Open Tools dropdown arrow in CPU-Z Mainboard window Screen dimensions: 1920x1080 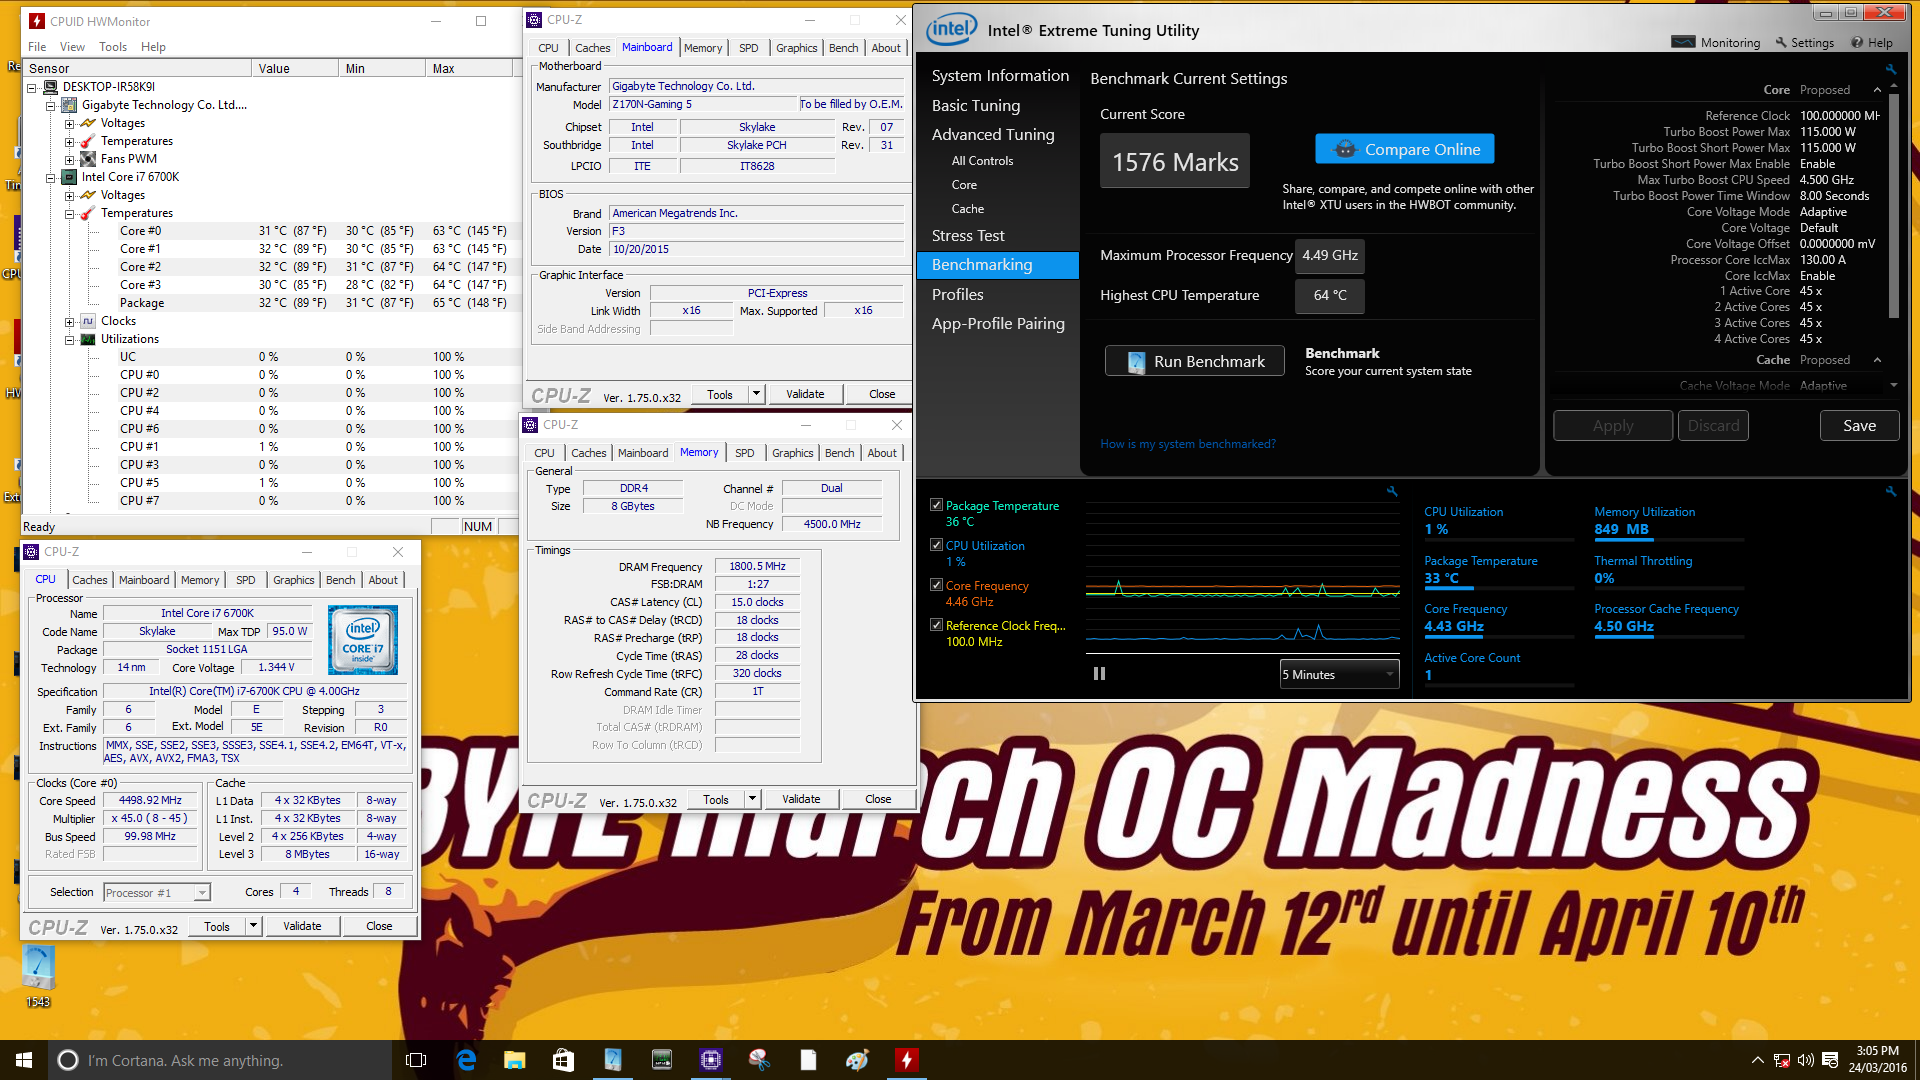point(757,394)
